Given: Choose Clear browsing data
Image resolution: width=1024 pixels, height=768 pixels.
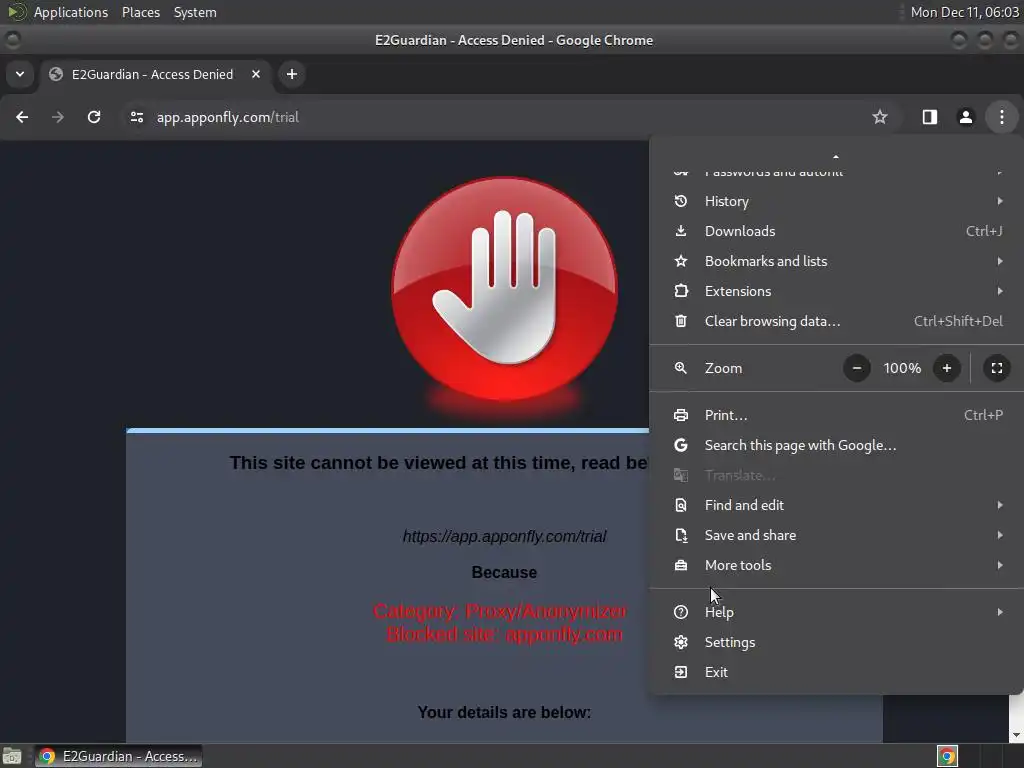Looking at the screenshot, I should point(837,321).
